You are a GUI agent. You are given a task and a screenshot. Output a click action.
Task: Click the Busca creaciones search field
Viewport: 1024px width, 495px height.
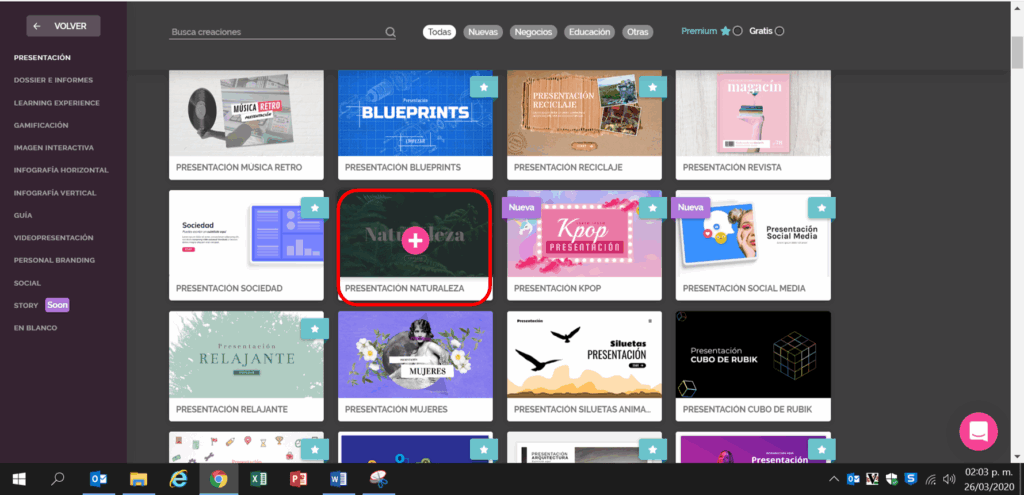(275, 32)
